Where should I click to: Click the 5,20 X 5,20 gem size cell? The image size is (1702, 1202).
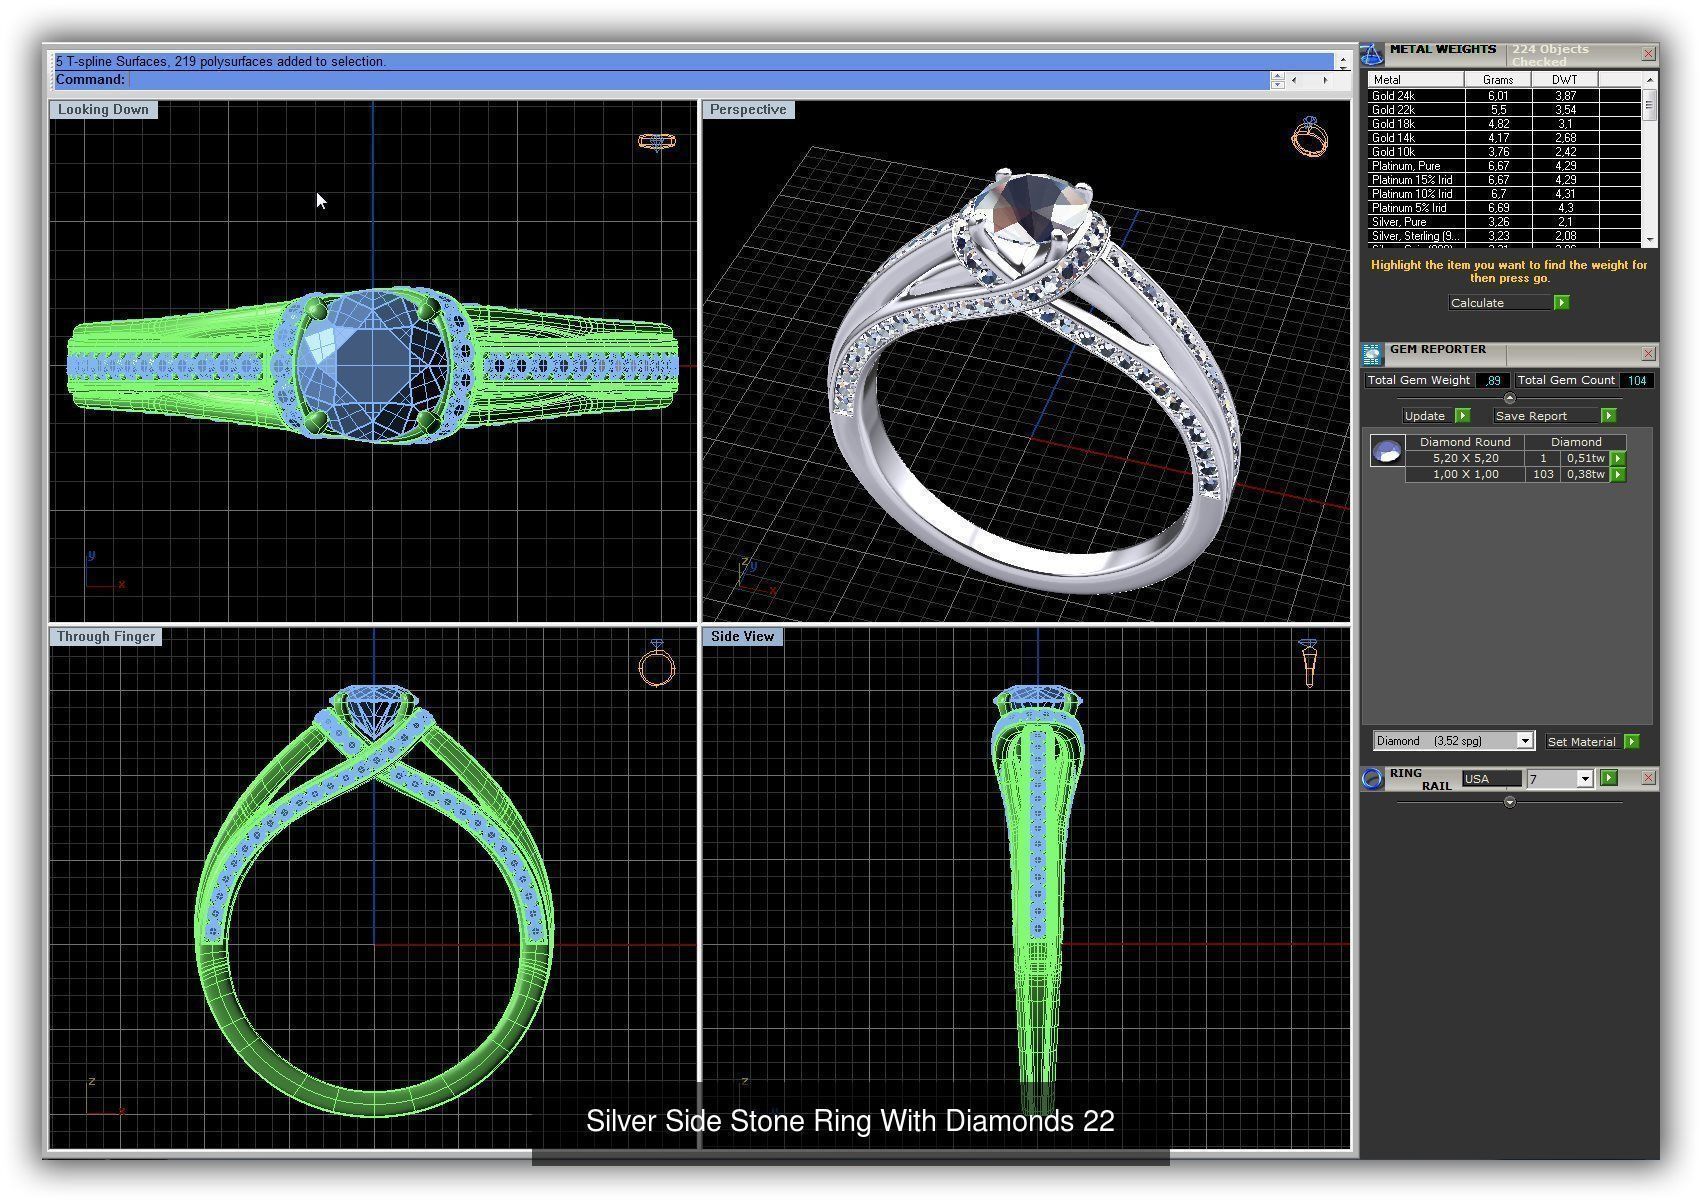1465,458
